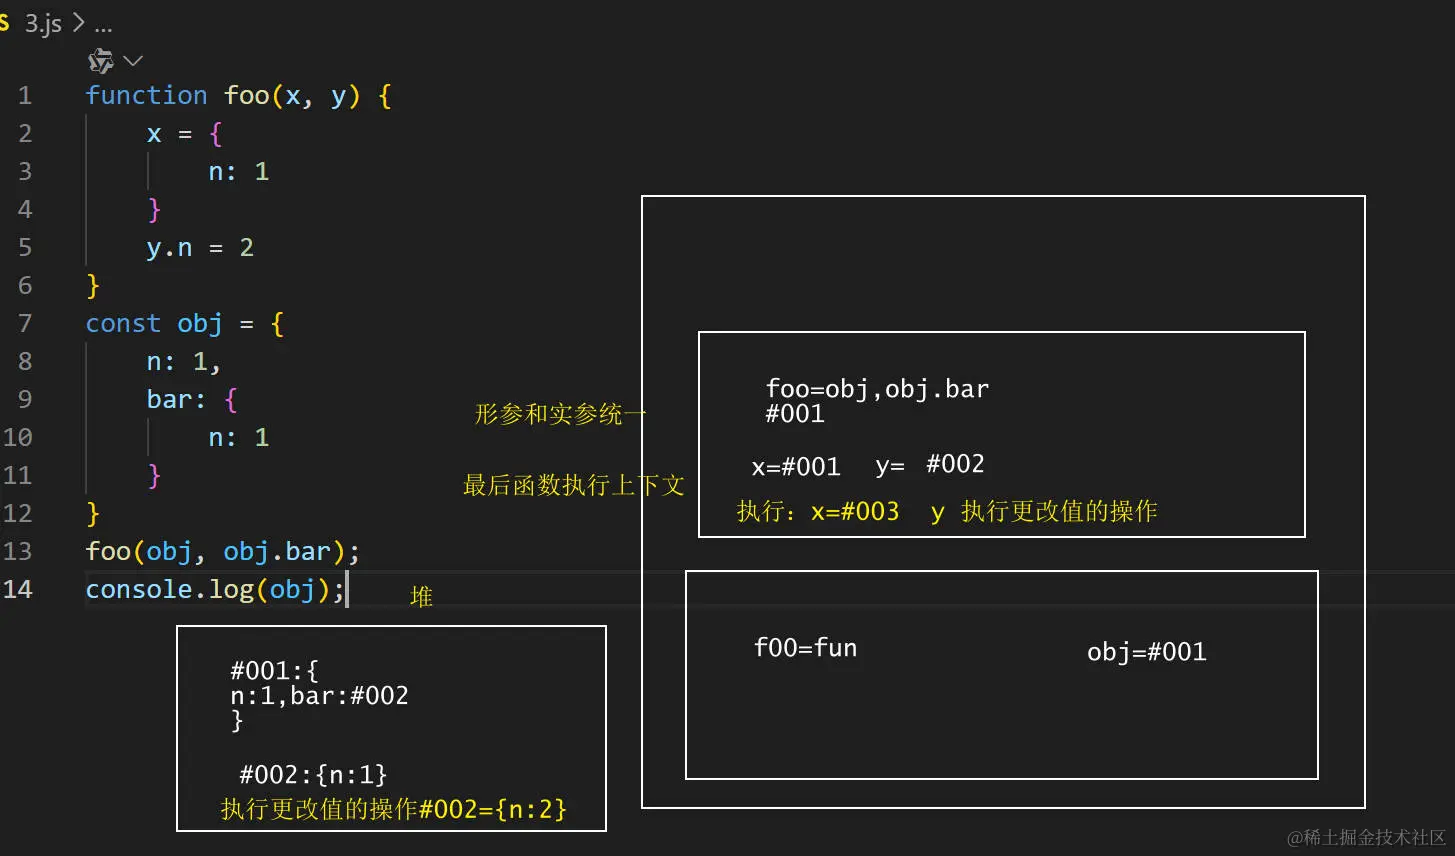Screen dimensions: 1455x856
Task: Click the breadcrumb separator chevron after 3.js
Action: point(77,22)
